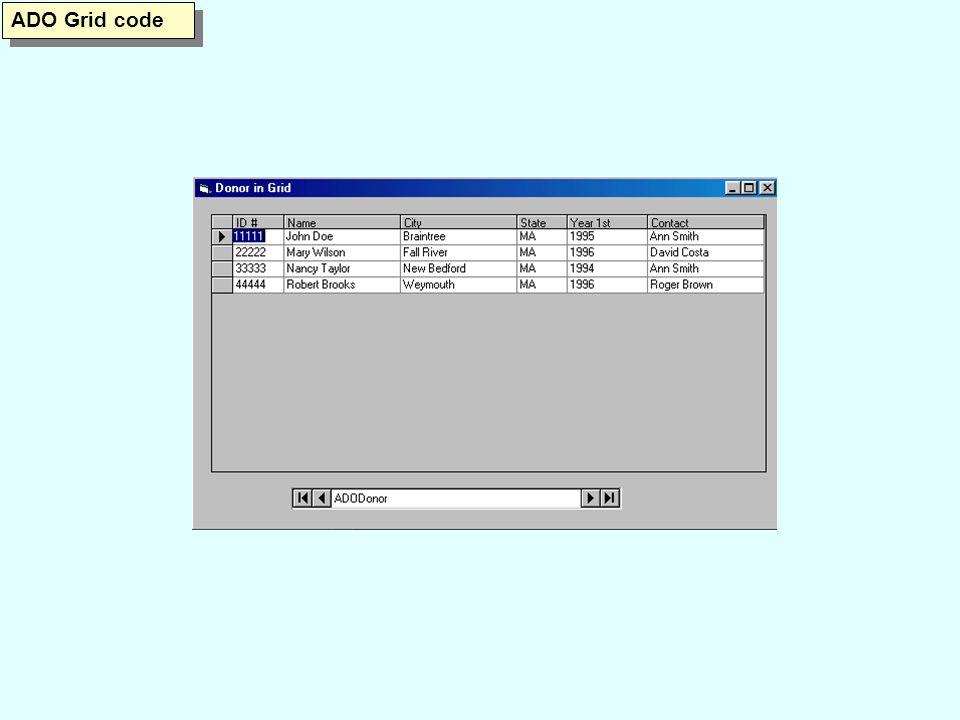Image resolution: width=960 pixels, height=720 pixels.
Task: Select the 33333 ID cell
Action: point(258,269)
